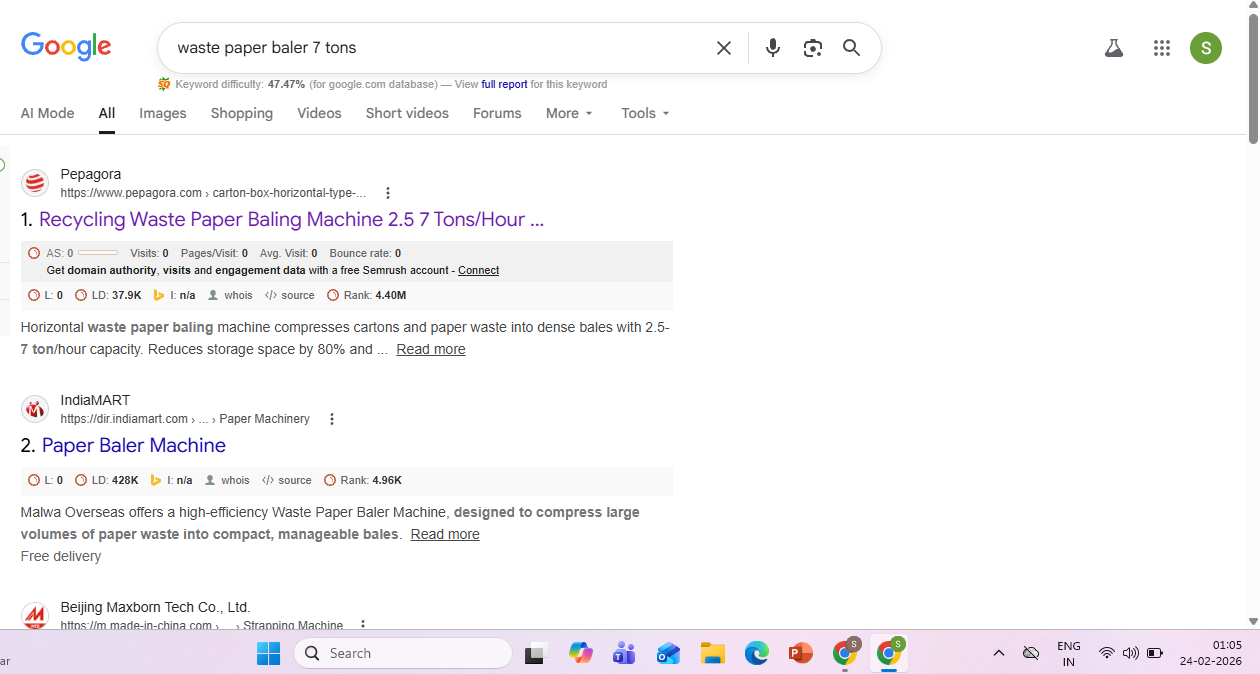Select the Videos tab
Image resolution: width=1260 pixels, height=674 pixels.
point(319,113)
